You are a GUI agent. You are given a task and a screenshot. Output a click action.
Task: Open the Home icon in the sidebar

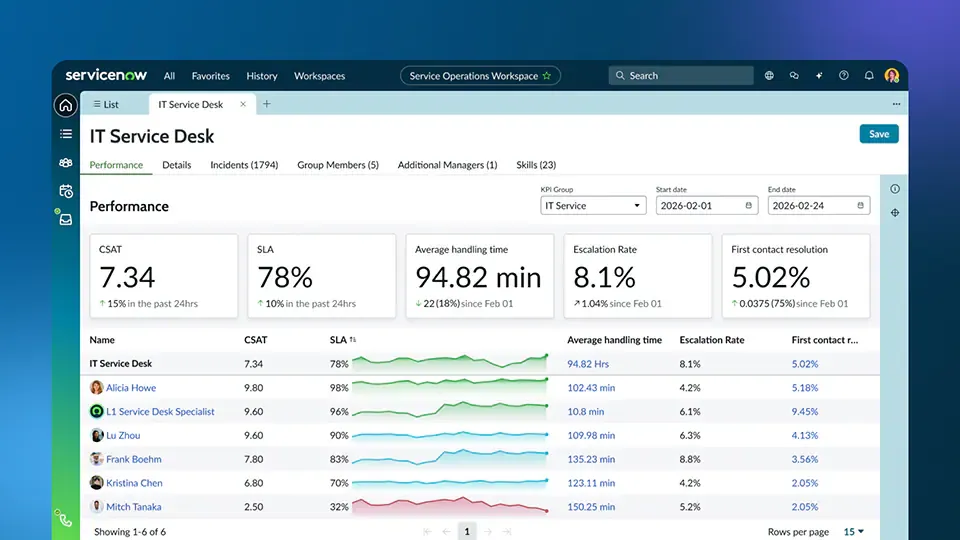[x=66, y=105]
